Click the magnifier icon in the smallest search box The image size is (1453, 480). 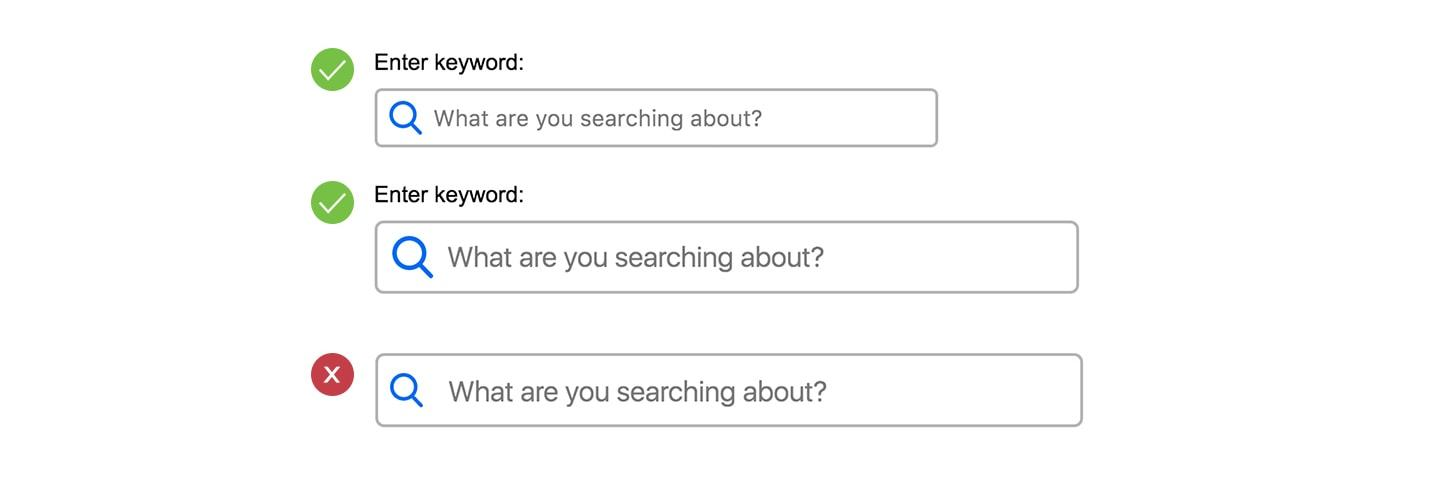[x=405, y=118]
